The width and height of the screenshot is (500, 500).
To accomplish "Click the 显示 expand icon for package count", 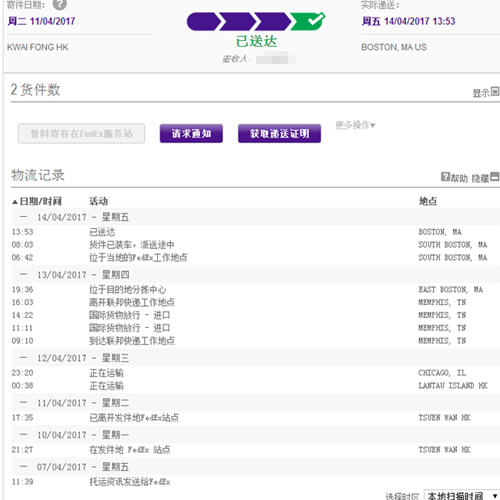I will click(x=495, y=91).
